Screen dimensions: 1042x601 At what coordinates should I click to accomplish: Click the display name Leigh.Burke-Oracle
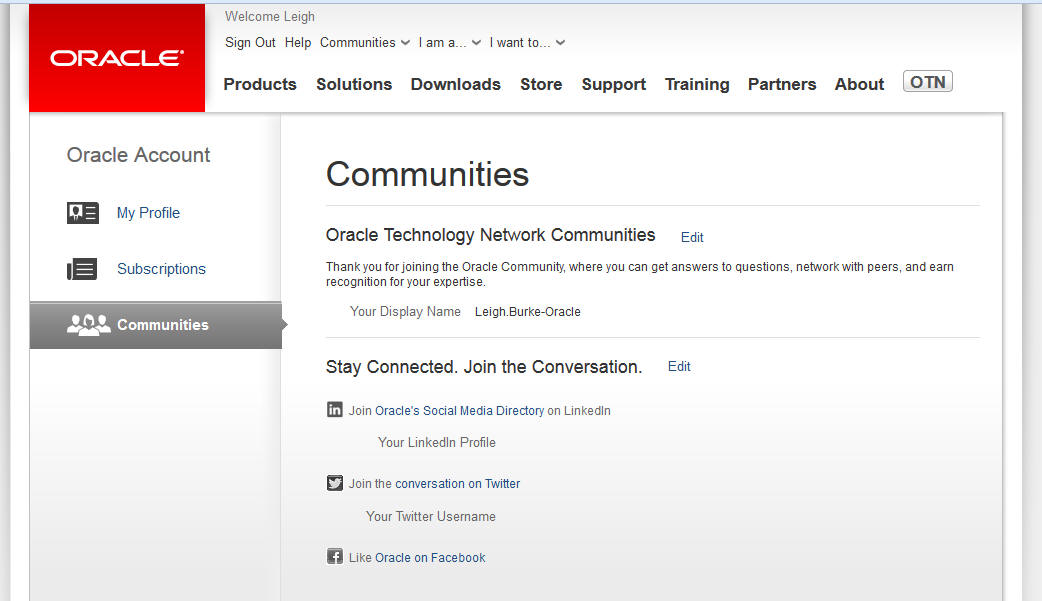528,312
